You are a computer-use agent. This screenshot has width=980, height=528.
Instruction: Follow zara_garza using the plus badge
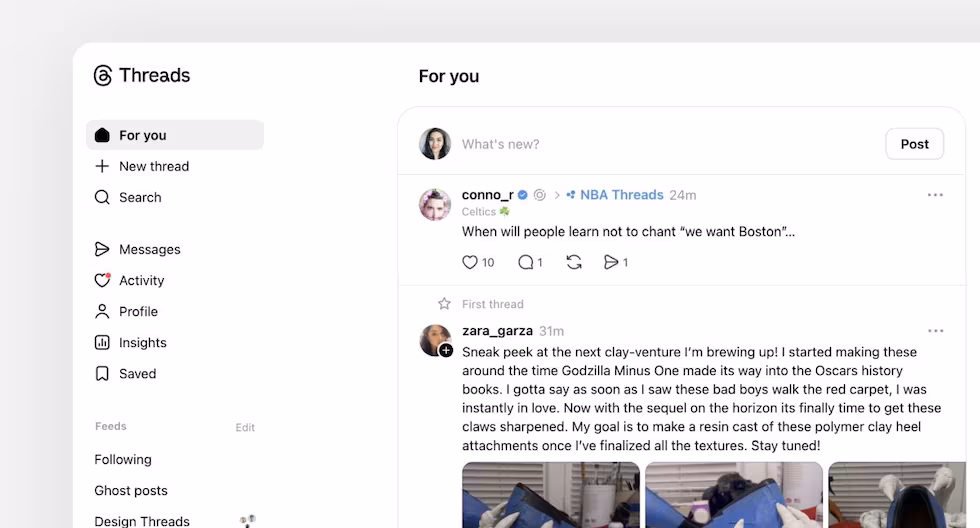(446, 351)
